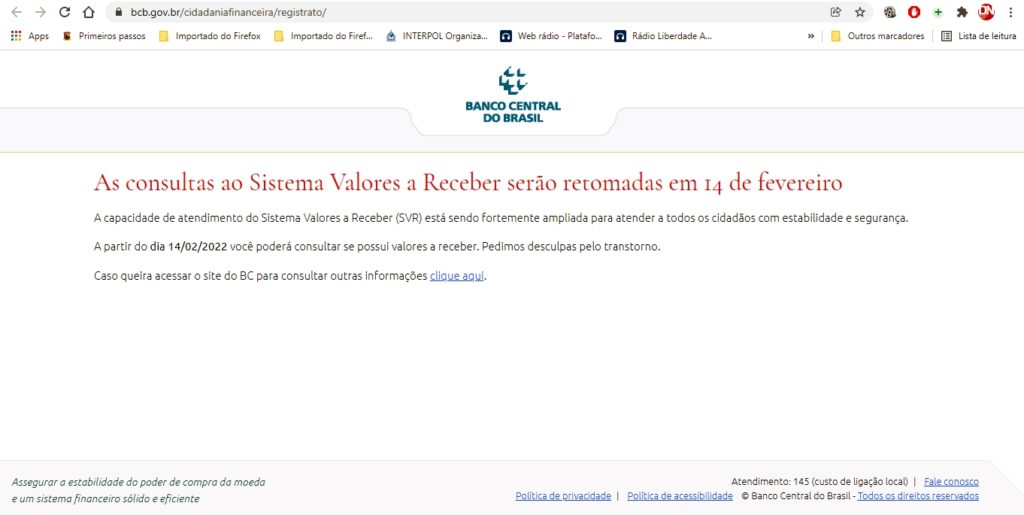Open the red Opera-style extension icon
Viewport: 1024px width, 515px height.
tap(914, 12)
